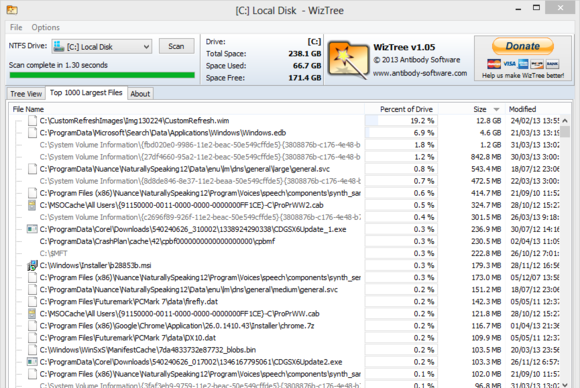This screenshot has width=580, height=388.
Task: Click the 1.8 % percent value
Action: point(424,145)
